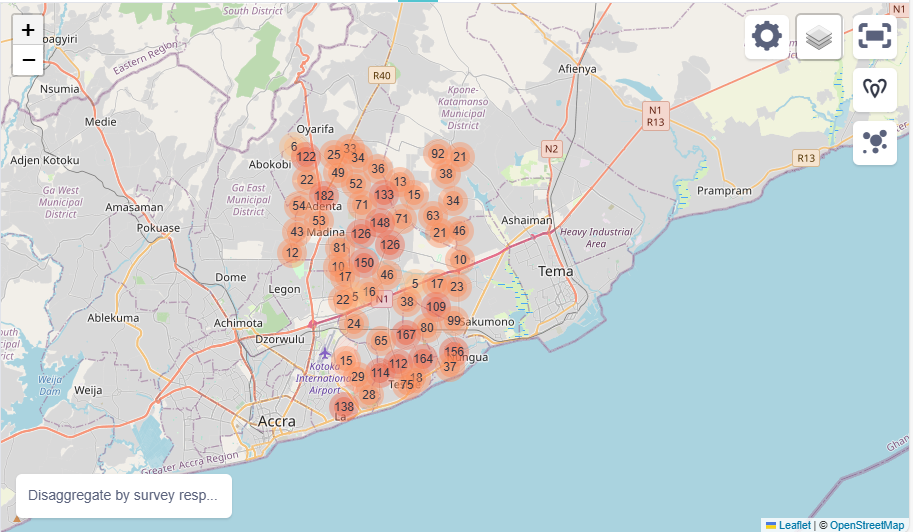Image resolution: width=913 pixels, height=532 pixels.
Task: Toggle fullscreen map view
Action: click(x=874, y=38)
